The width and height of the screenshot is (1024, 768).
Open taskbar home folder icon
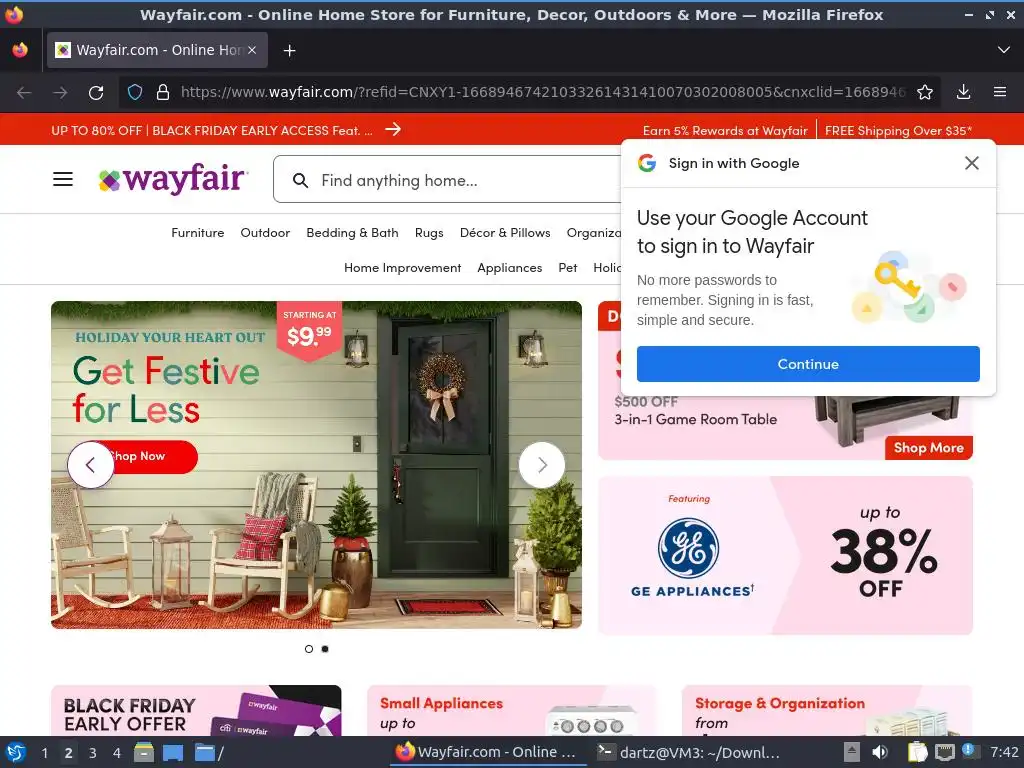pos(208,752)
